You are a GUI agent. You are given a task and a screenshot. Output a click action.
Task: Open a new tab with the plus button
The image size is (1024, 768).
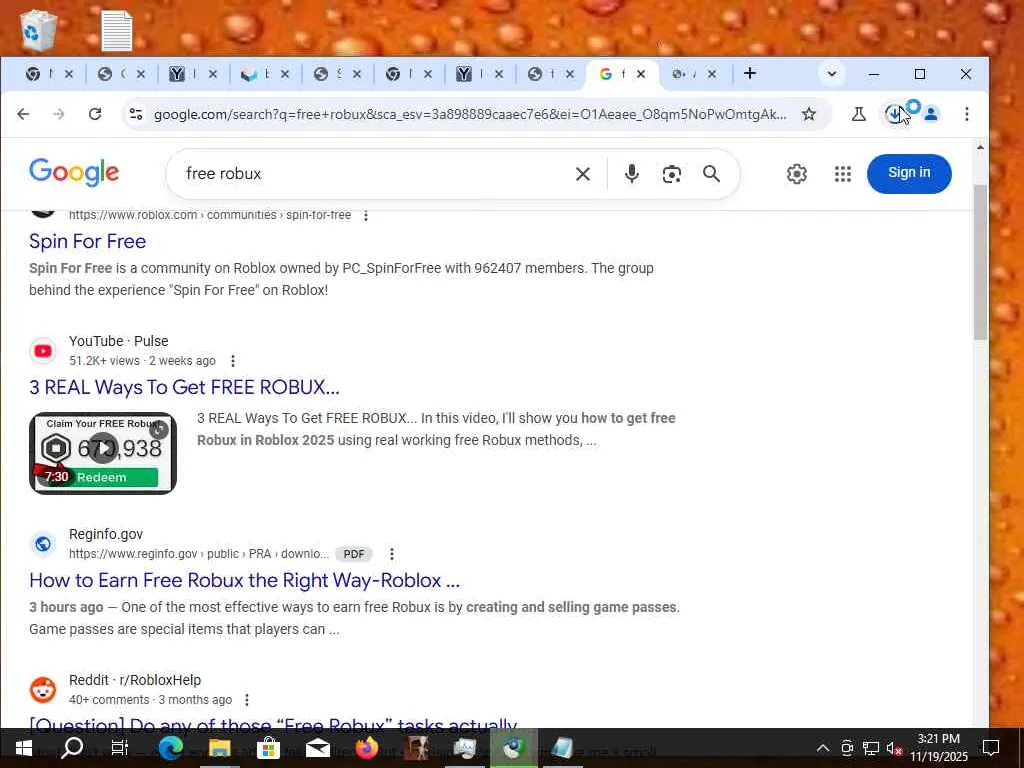point(750,73)
